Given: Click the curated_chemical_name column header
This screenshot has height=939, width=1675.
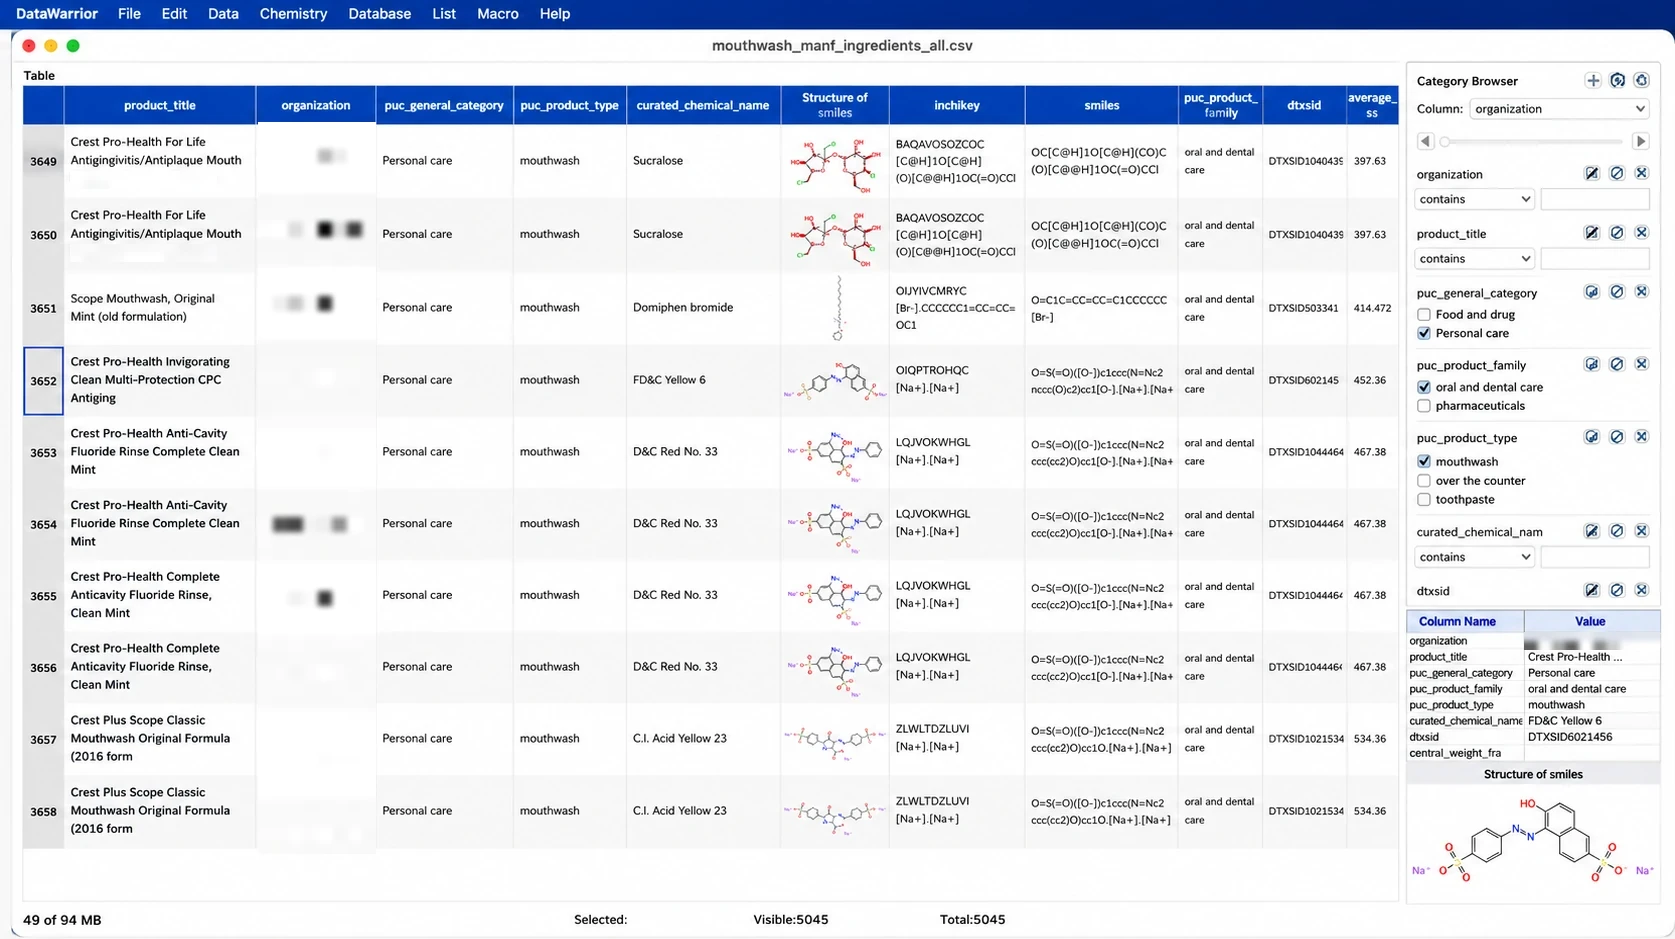Looking at the screenshot, I should [x=703, y=105].
